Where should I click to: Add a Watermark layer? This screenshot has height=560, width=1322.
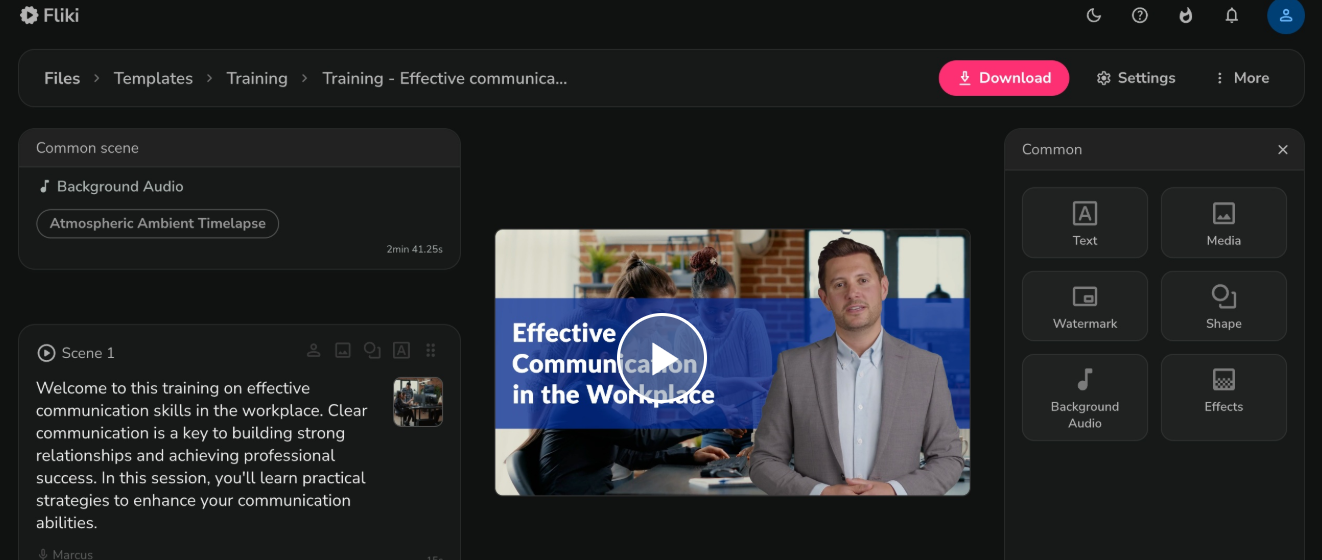point(1085,306)
